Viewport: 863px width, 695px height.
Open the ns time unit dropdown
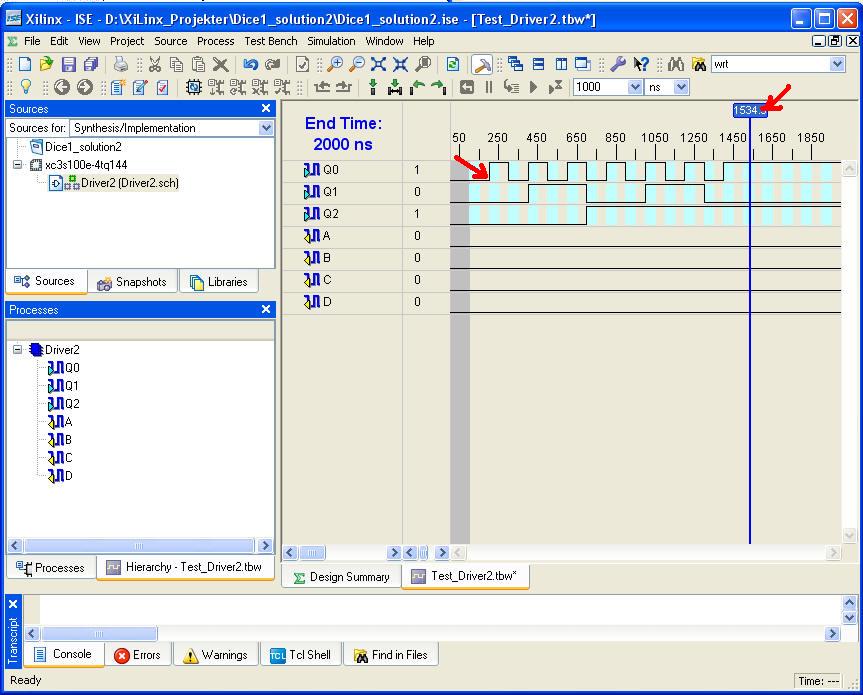tap(681, 87)
